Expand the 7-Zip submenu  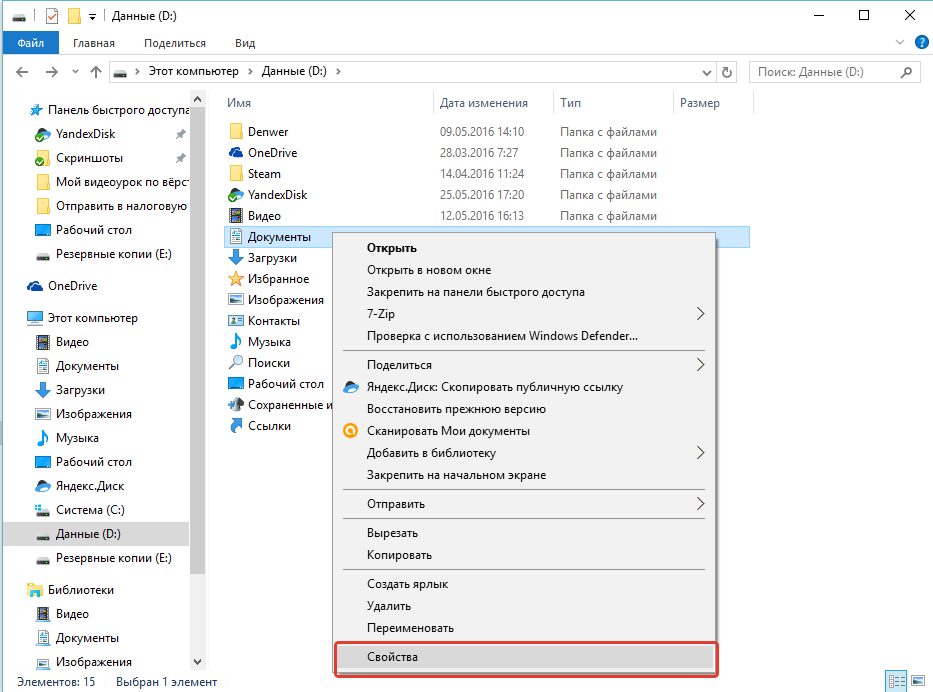pyautogui.click(x=700, y=314)
